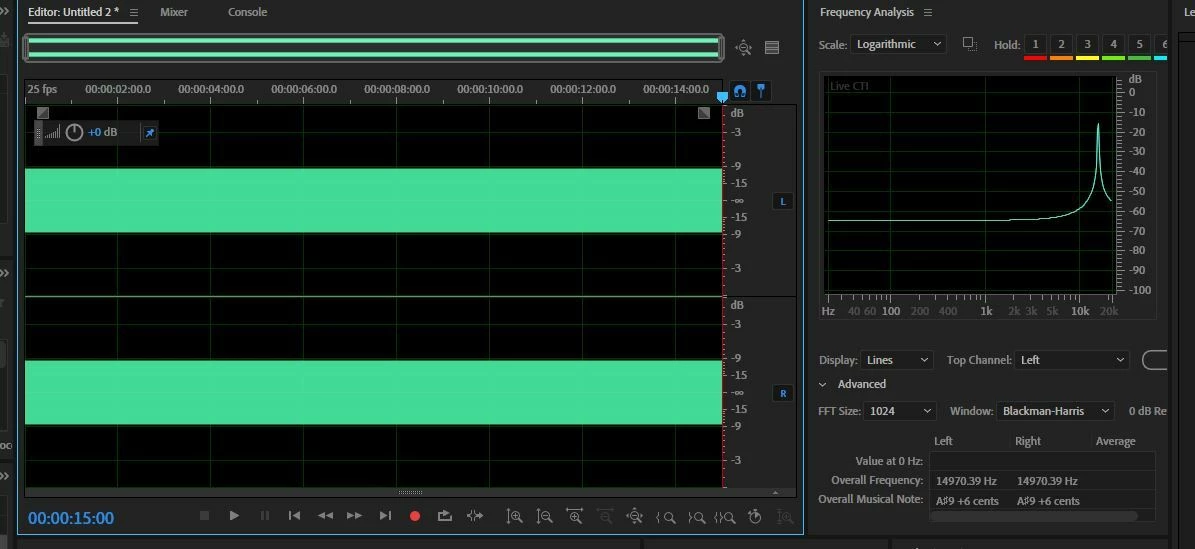Screen dimensions: 1195x549
Task: Toggle the Skip Selection icon
Action: 475,516
